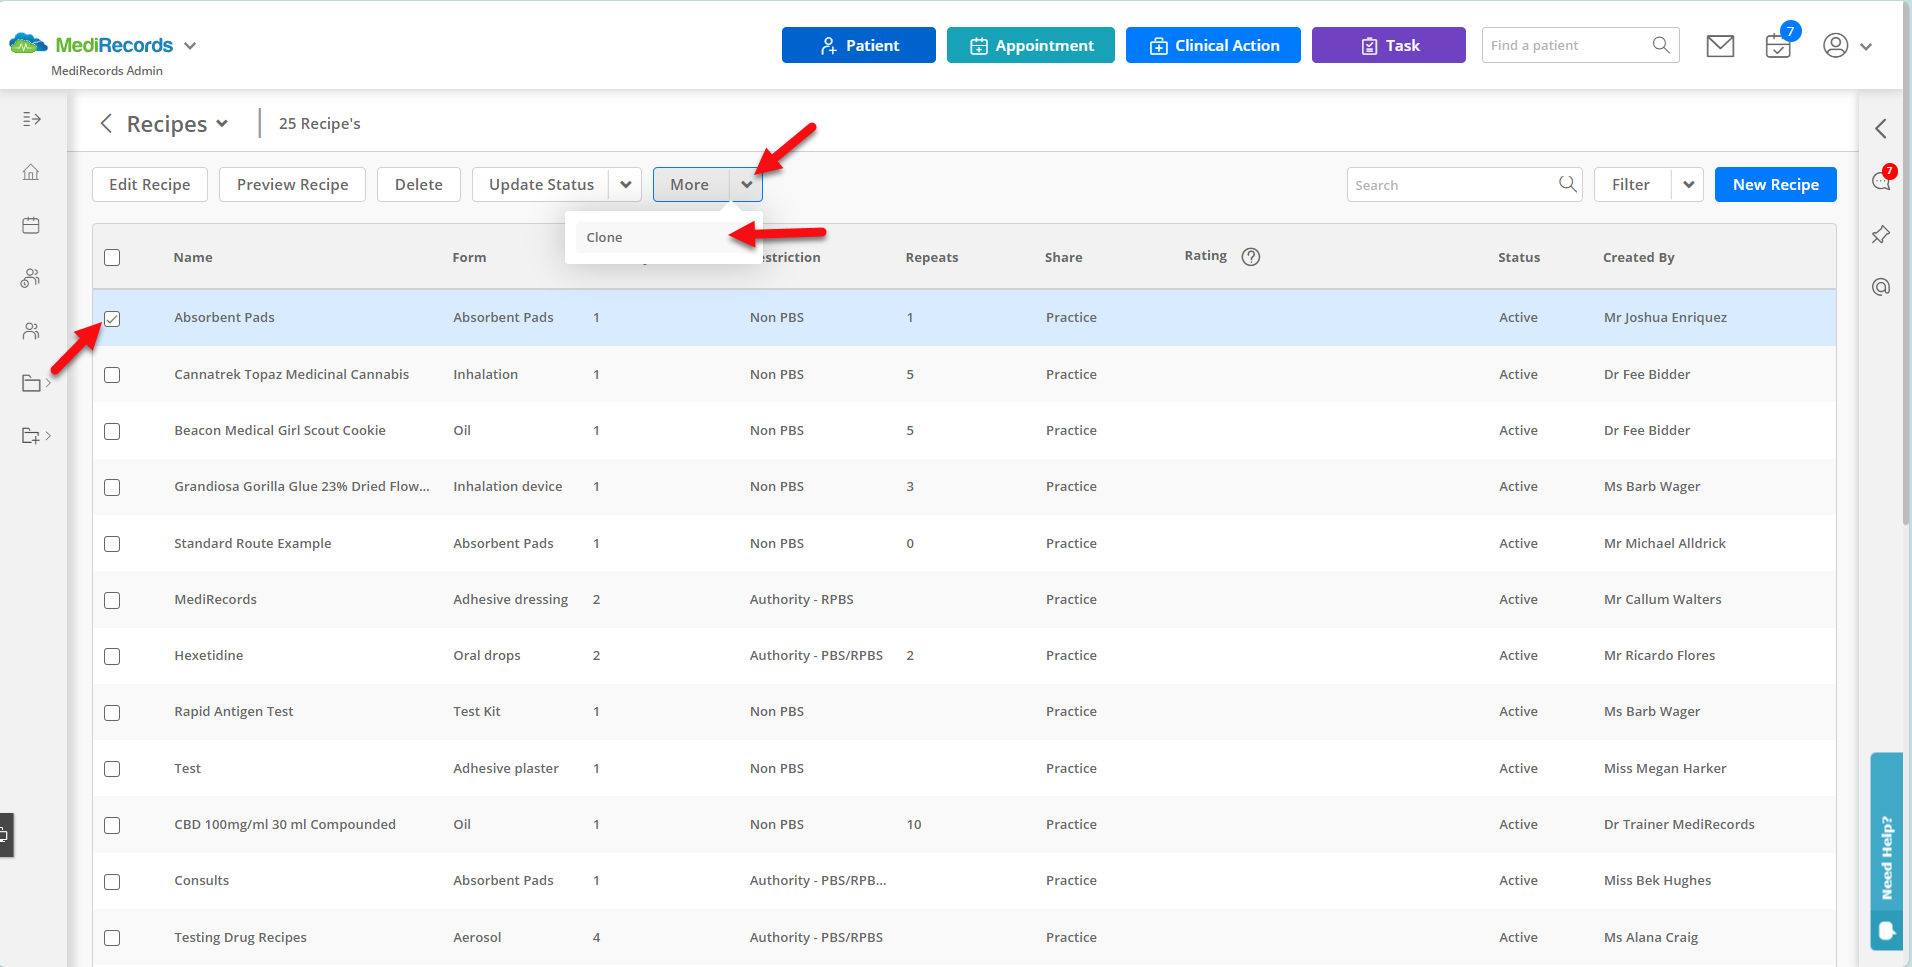This screenshot has width=1912, height=967.
Task: Click the pin icon in the right panel
Action: 1881,235
